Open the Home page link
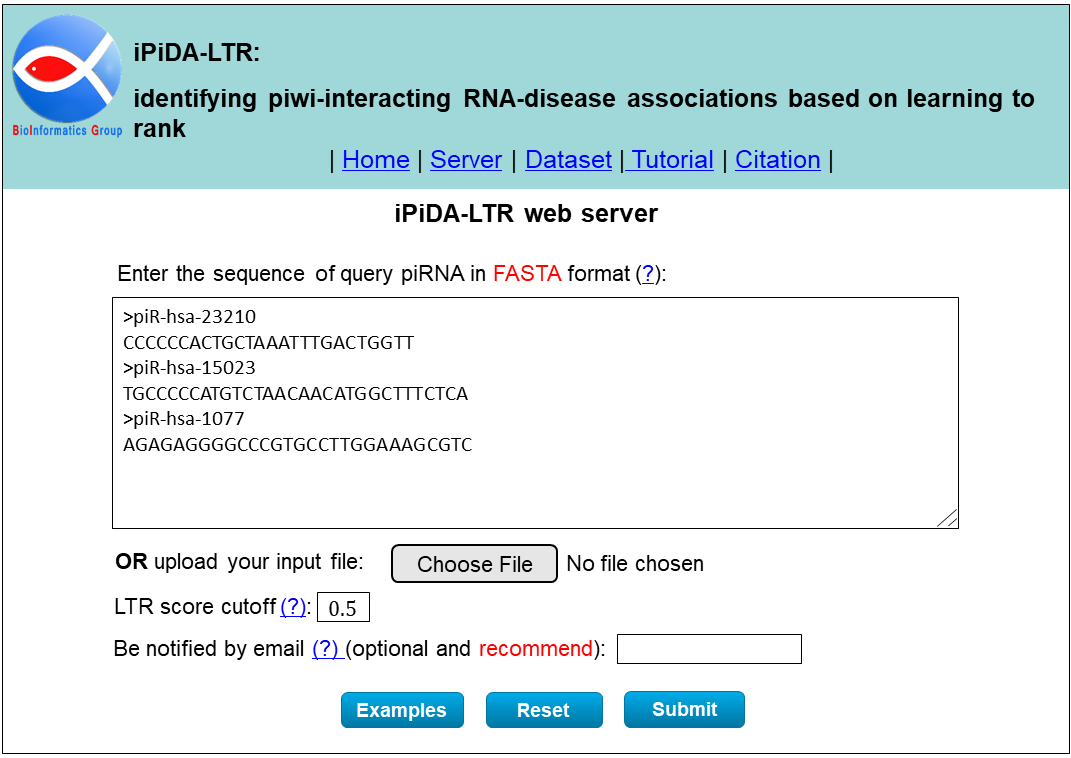Screen dimensions: 1071x758 pyautogui.click(x=376, y=160)
